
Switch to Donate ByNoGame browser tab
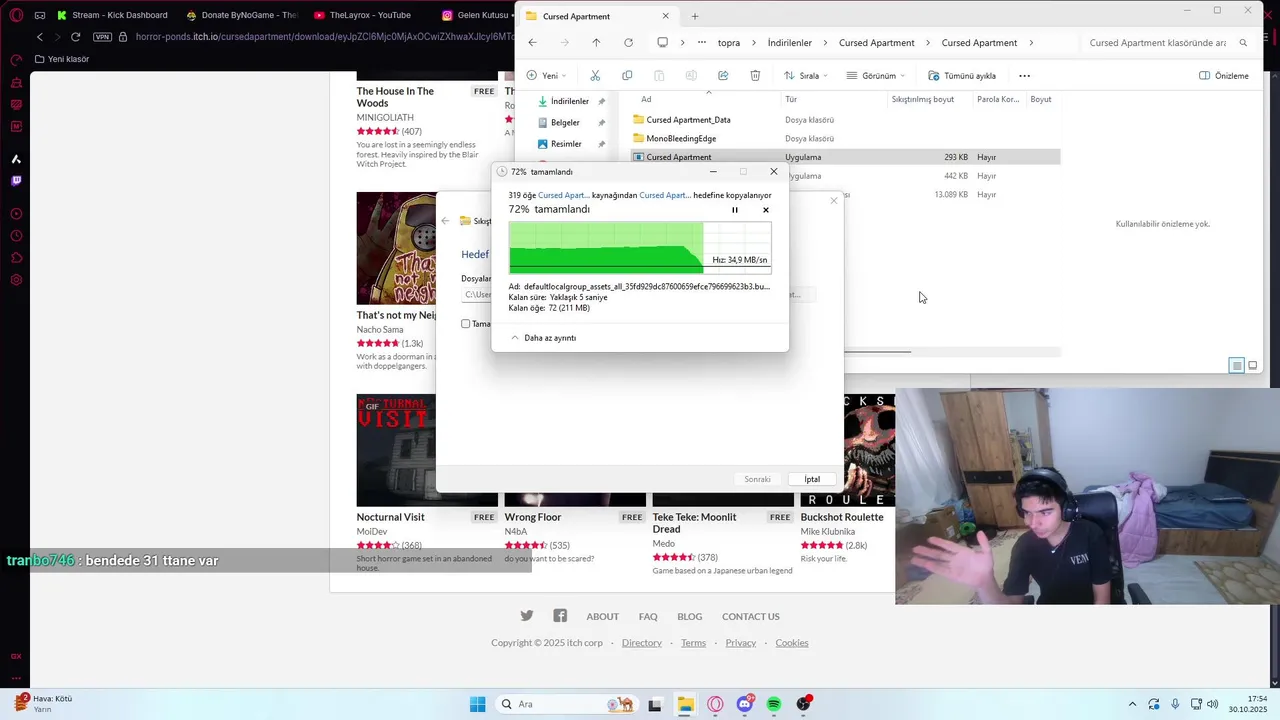(x=241, y=15)
